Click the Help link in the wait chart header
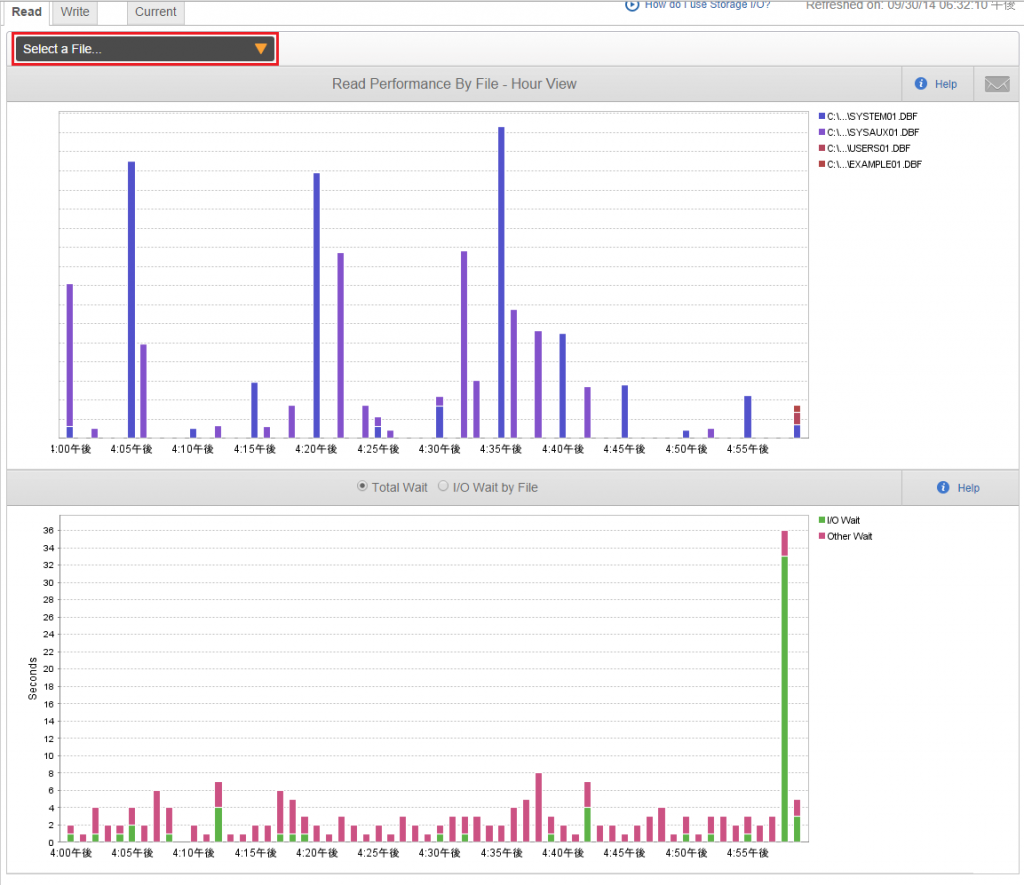 coord(968,488)
